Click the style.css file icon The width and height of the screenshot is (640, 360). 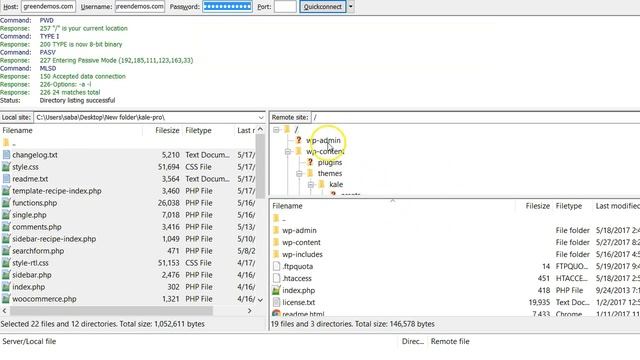coord(6,167)
